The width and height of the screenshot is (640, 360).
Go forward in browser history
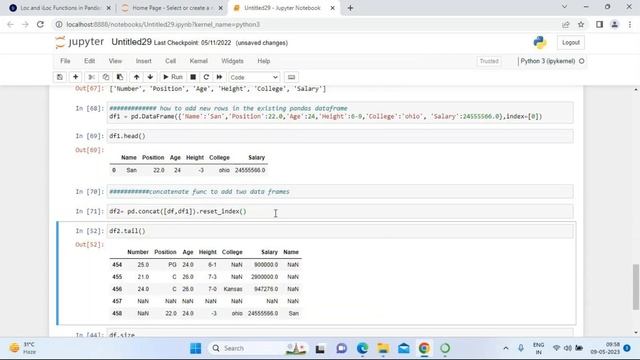point(25,24)
